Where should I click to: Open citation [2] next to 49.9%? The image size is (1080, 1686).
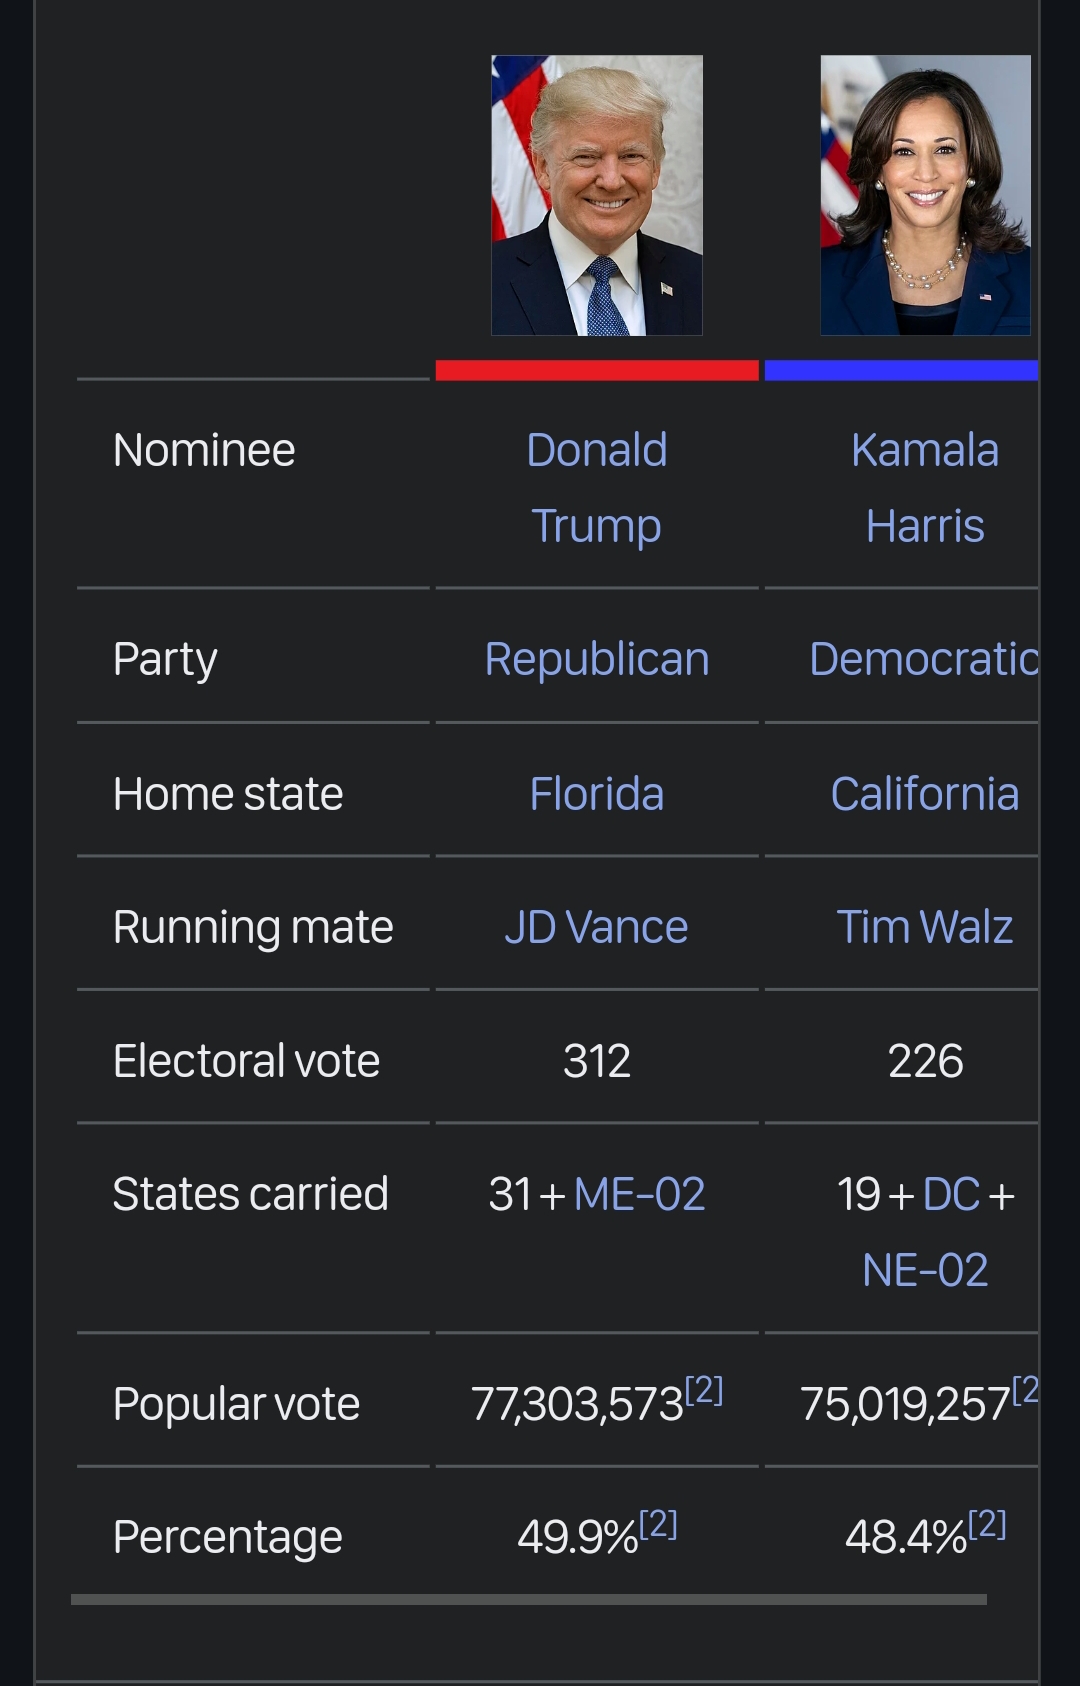658,1524
